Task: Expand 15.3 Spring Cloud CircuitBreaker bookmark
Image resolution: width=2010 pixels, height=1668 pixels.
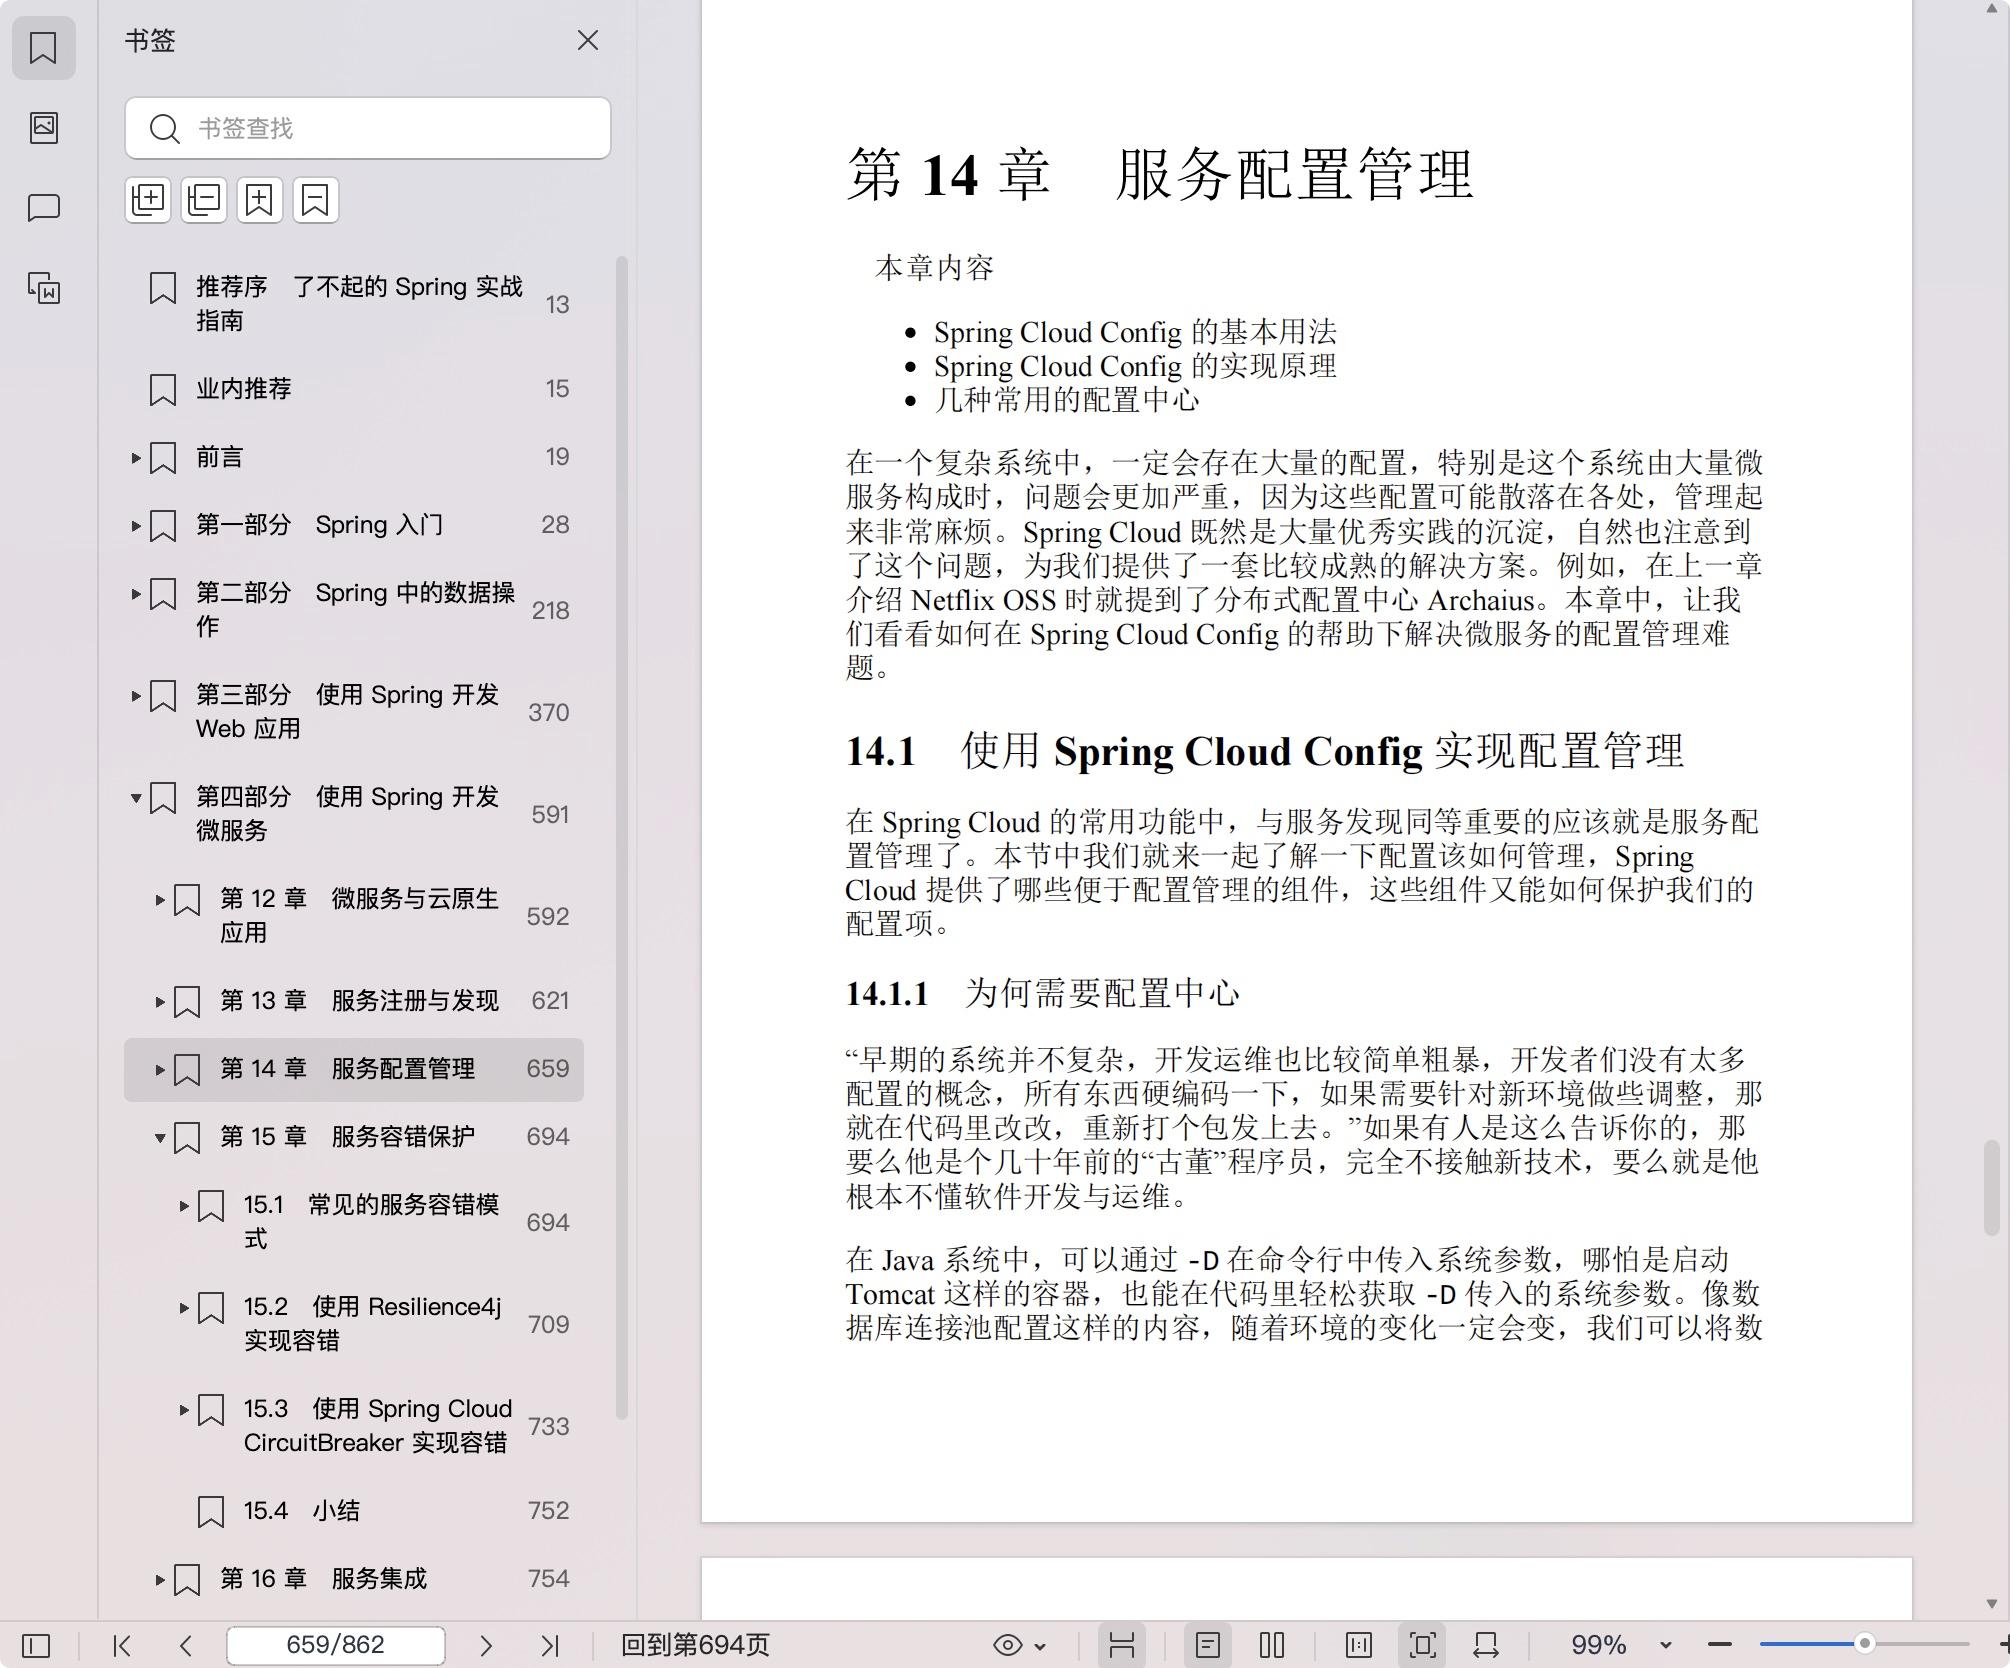Action: [x=184, y=1410]
